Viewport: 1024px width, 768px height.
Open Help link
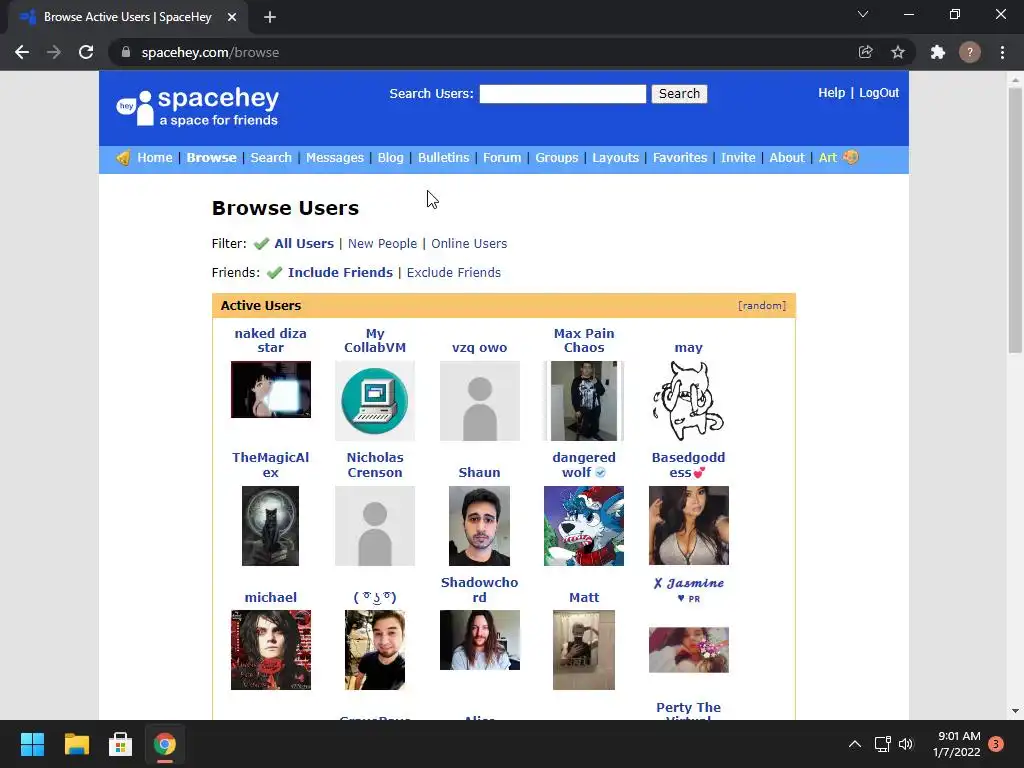click(831, 93)
